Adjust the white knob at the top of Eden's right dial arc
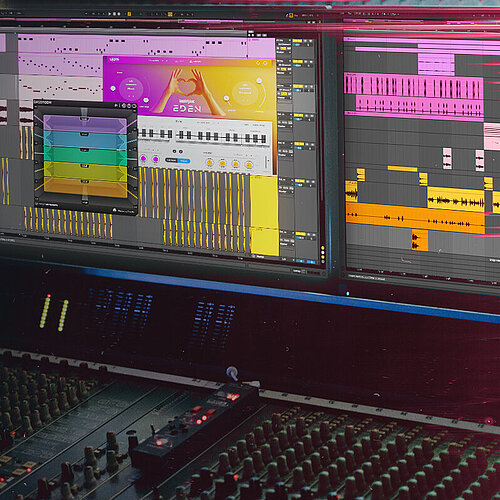The height and width of the screenshot is (500, 500). pyautogui.click(x=259, y=81)
